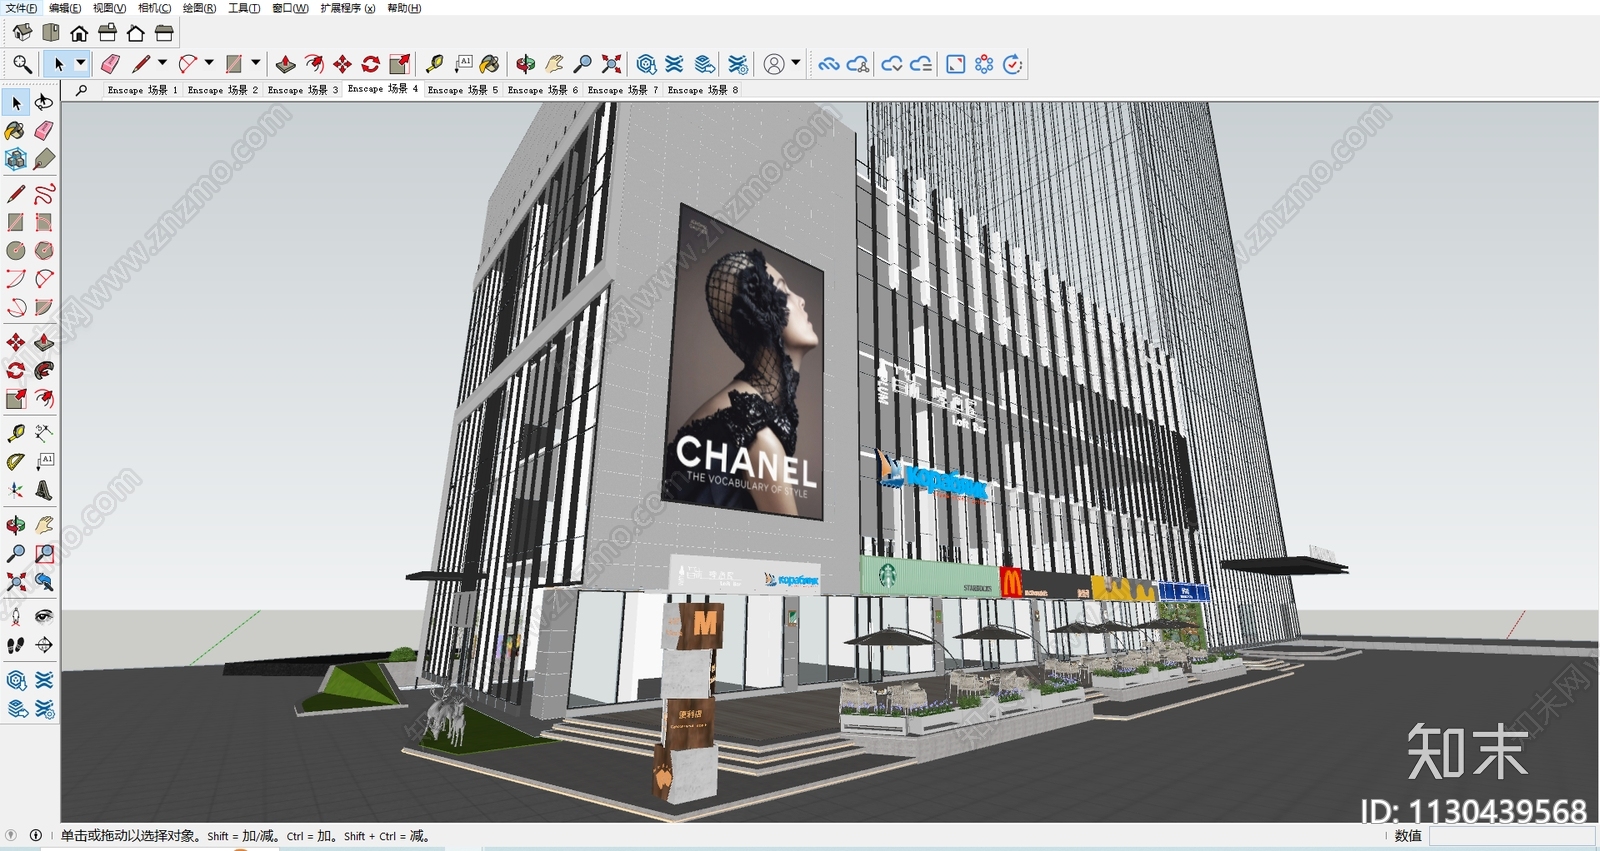This screenshot has height=851, width=1600.
Task: Open the 帮助(H) menu
Action: (x=404, y=8)
